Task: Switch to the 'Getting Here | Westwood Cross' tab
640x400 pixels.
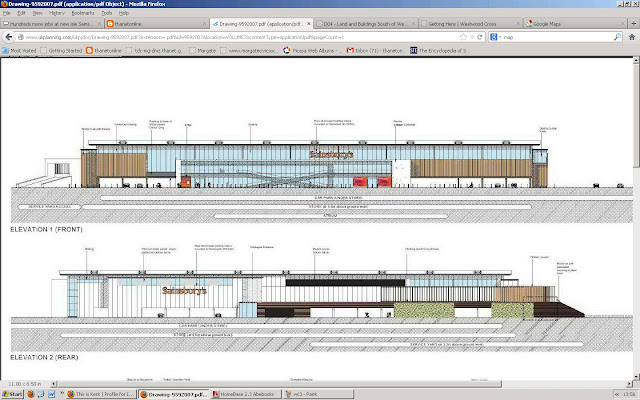Action: [471, 24]
